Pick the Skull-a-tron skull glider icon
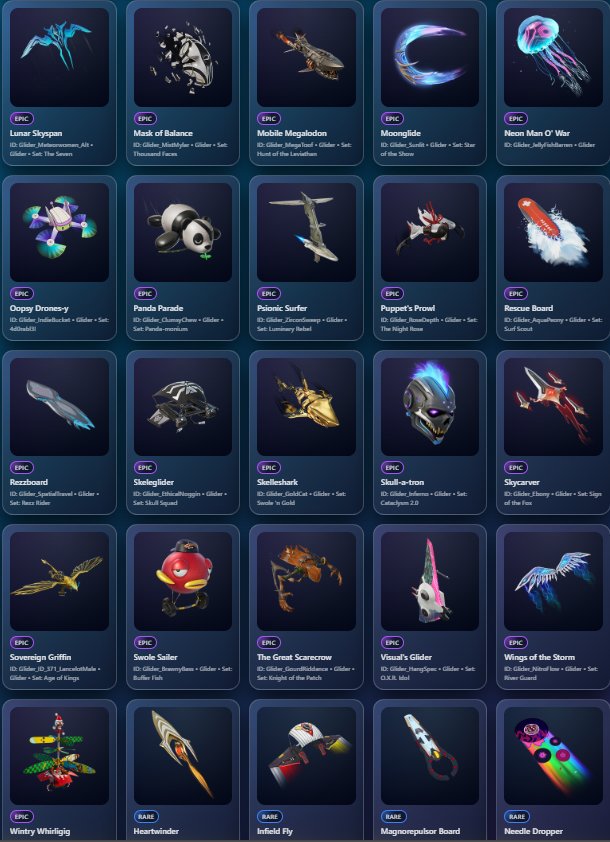The image size is (610, 842). point(430,407)
